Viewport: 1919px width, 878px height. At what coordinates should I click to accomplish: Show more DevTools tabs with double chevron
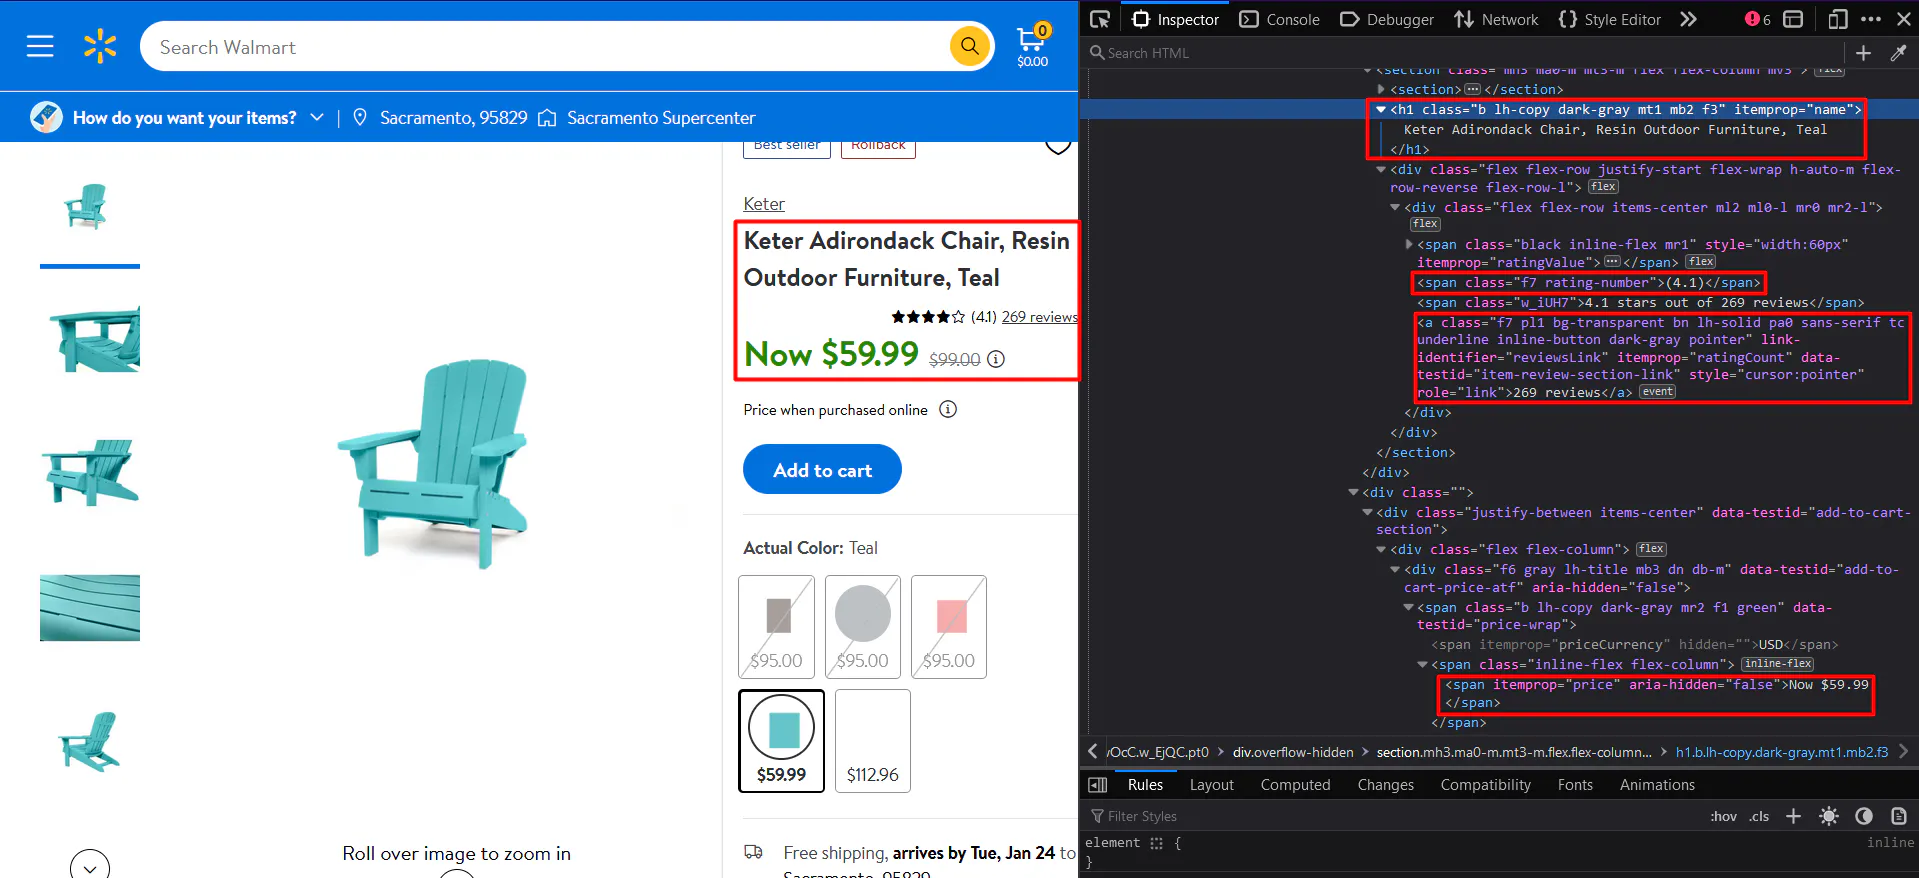pos(1688,19)
